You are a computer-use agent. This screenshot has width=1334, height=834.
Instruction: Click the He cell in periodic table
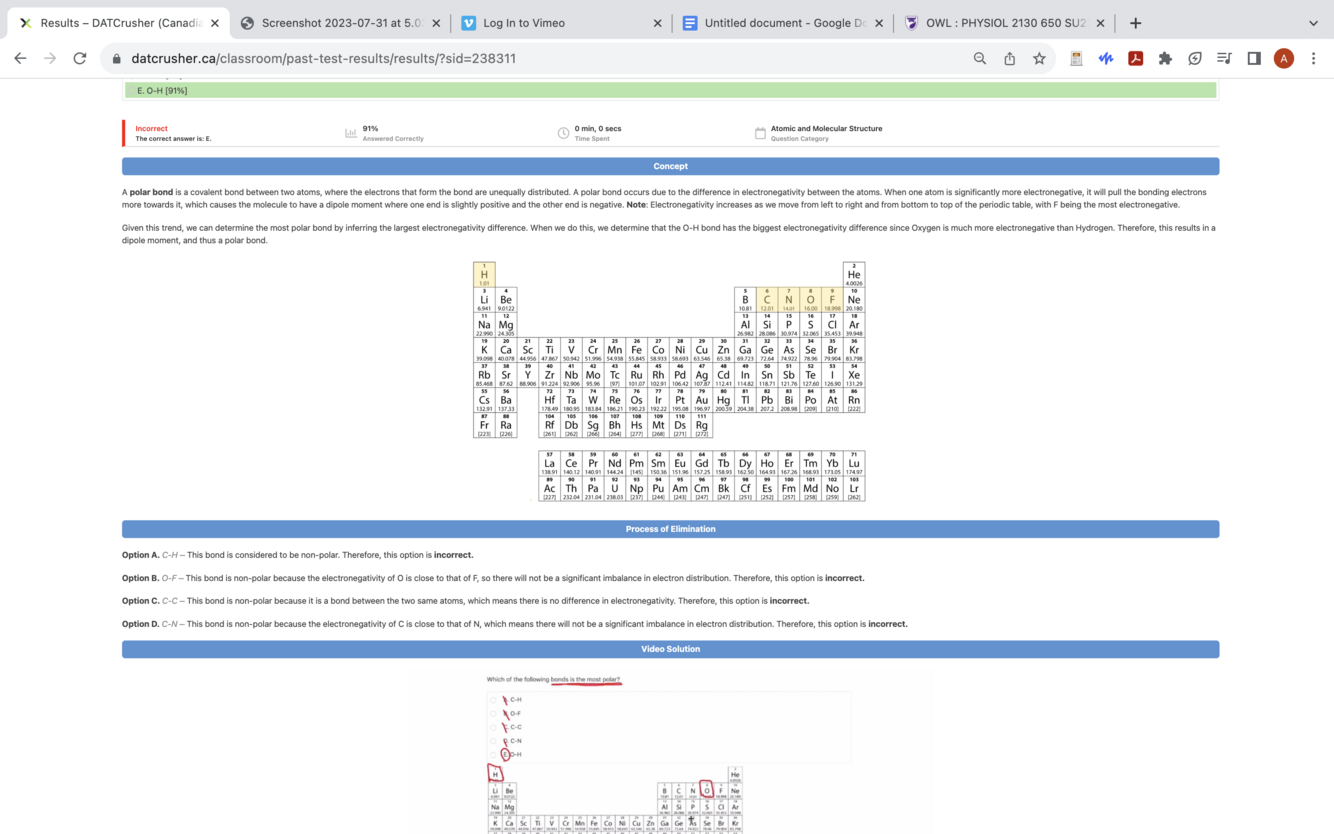[x=854, y=275]
